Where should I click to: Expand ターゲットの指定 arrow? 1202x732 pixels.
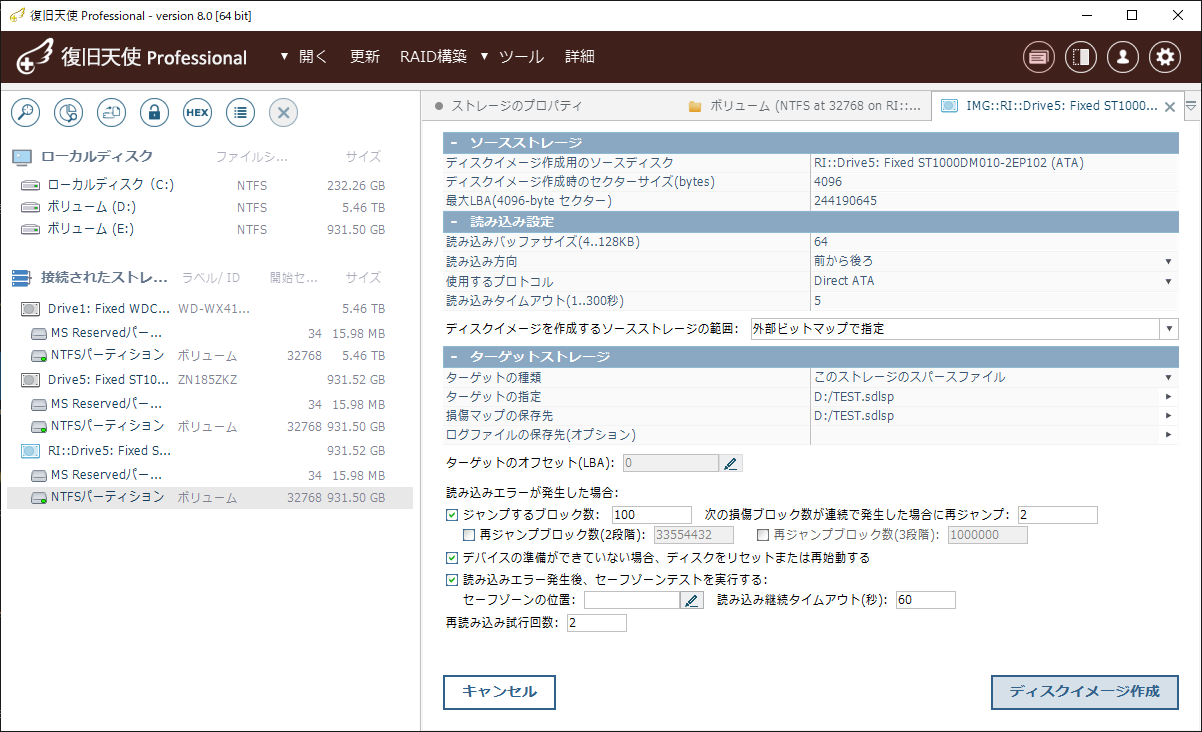[1168, 397]
